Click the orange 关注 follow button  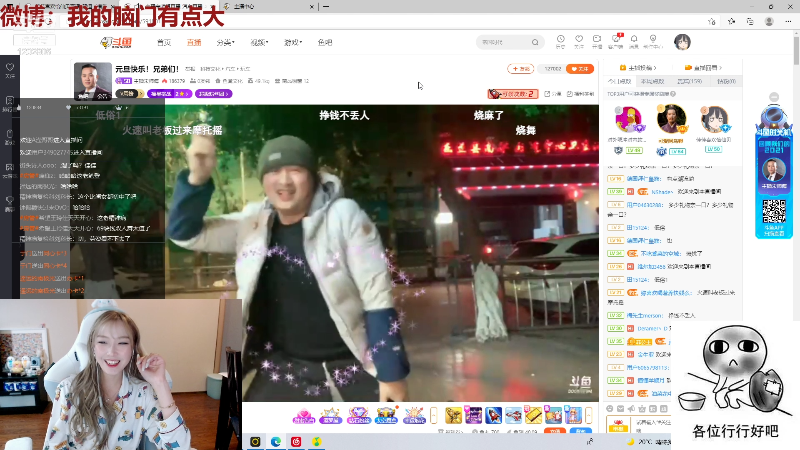point(580,69)
